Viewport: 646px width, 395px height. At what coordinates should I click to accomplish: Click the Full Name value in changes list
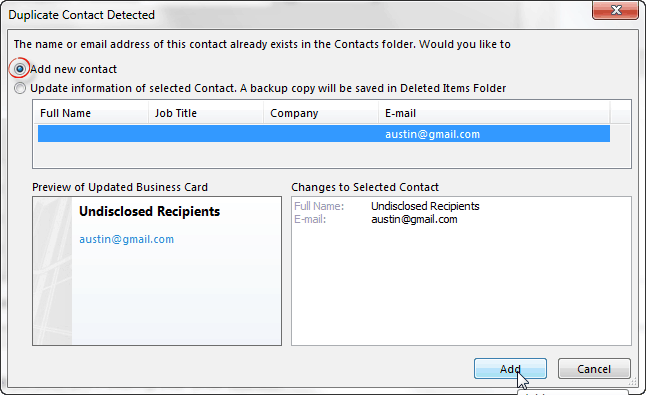coord(425,206)
